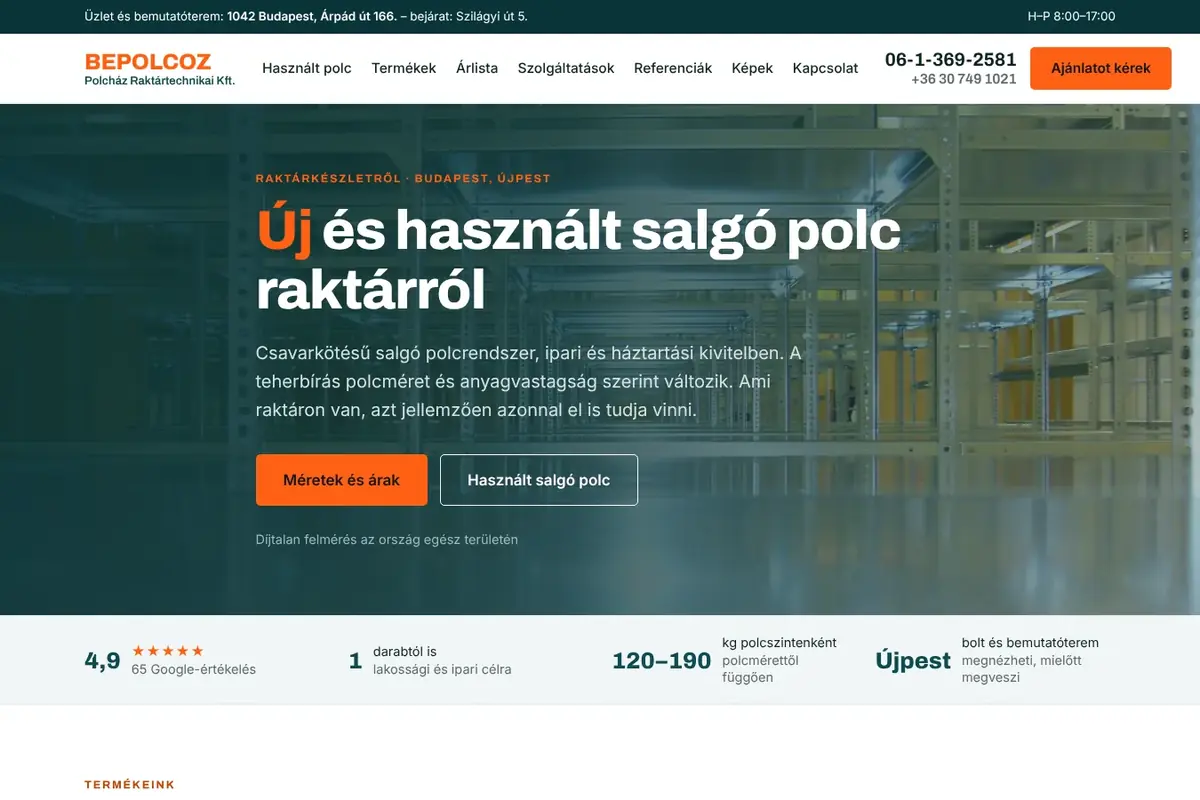Click the kg polcszintenként text
1200x800 pixels.
click(779, 642)
